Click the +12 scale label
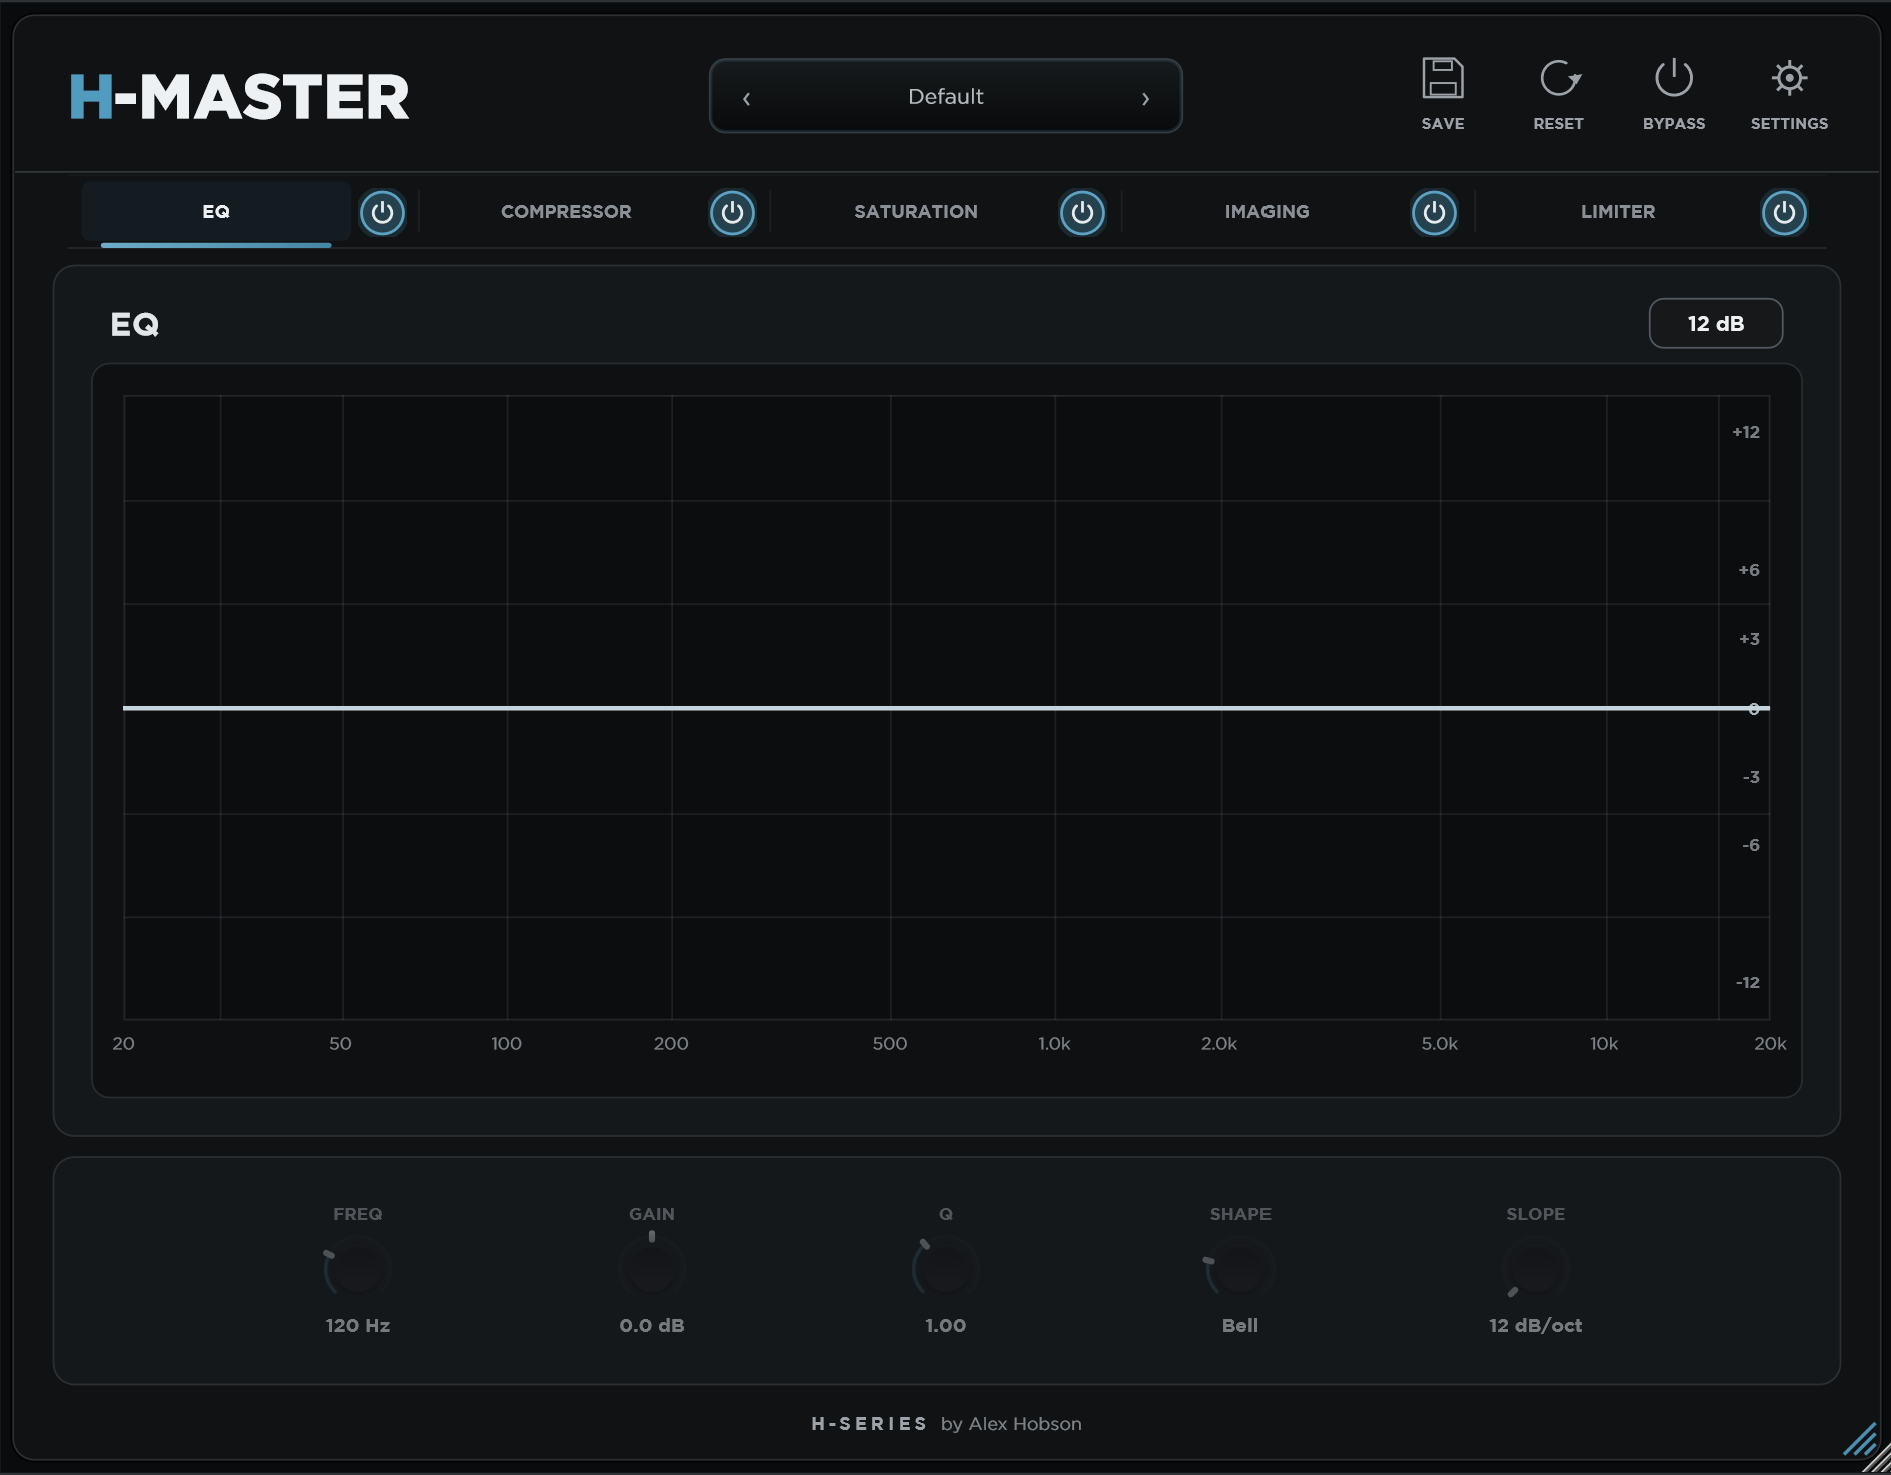 [x=1746, y=432]
